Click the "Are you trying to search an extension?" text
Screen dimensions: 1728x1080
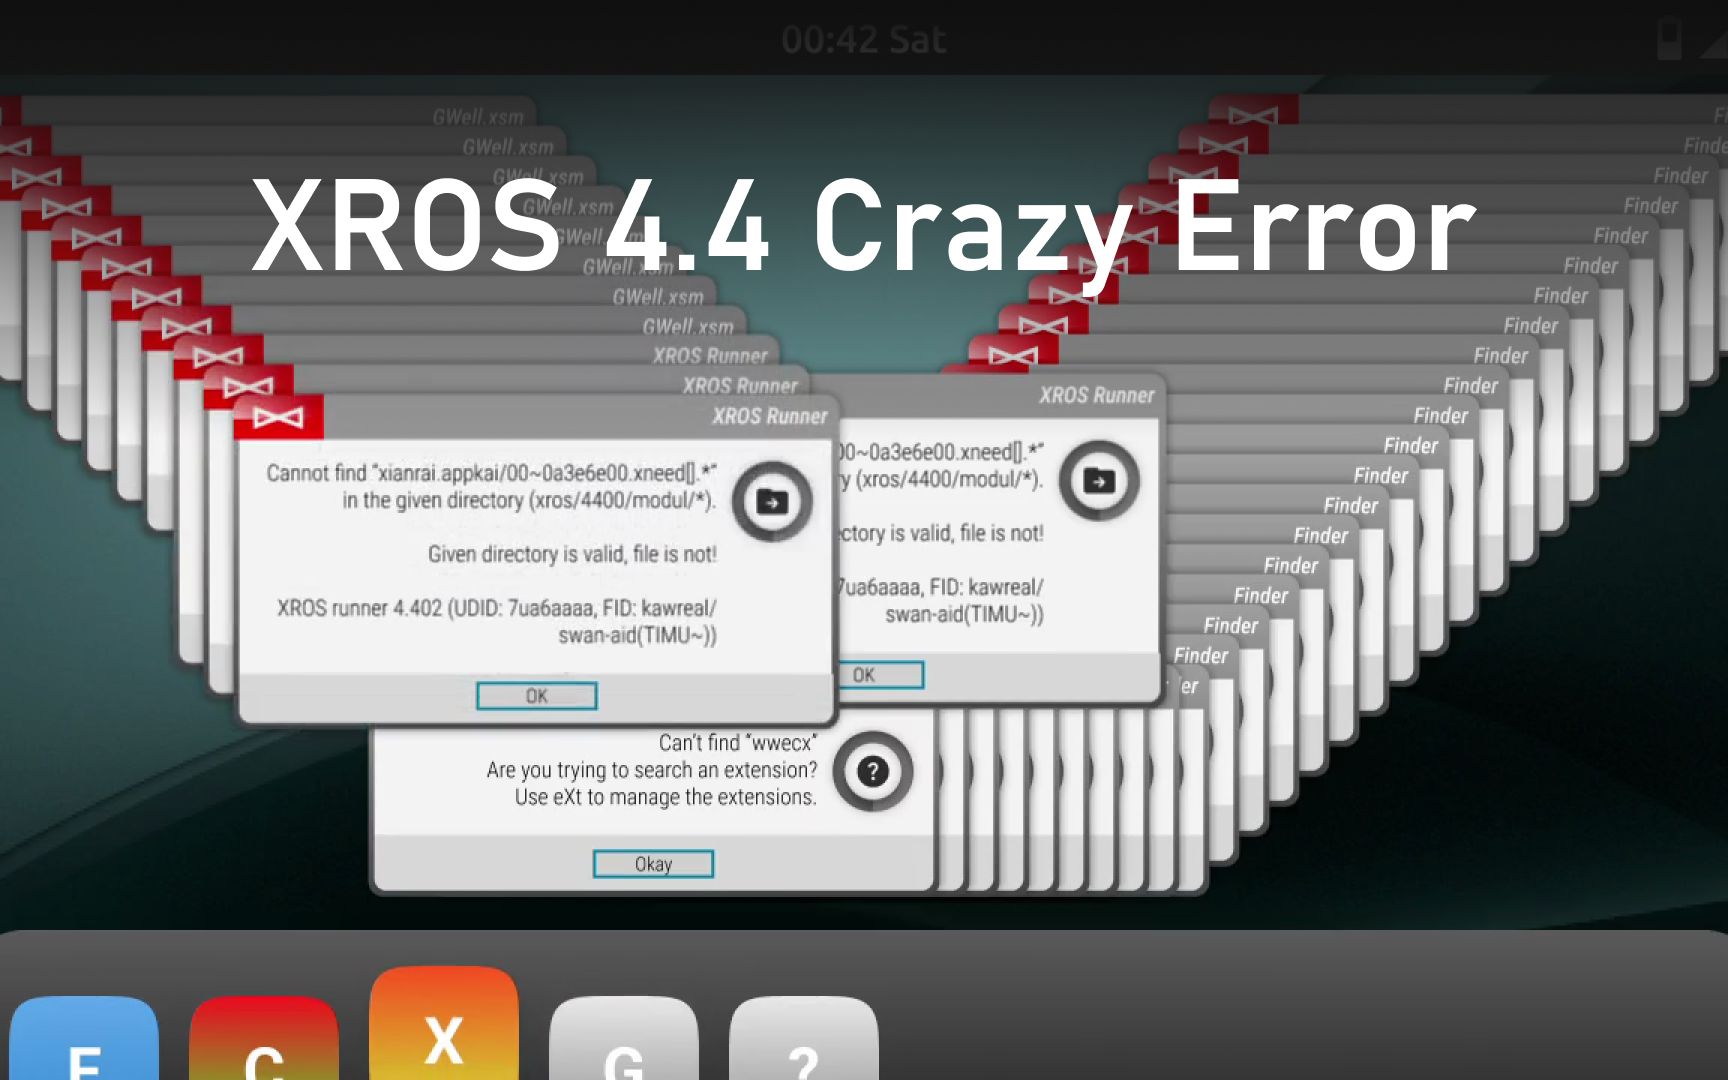652,770
